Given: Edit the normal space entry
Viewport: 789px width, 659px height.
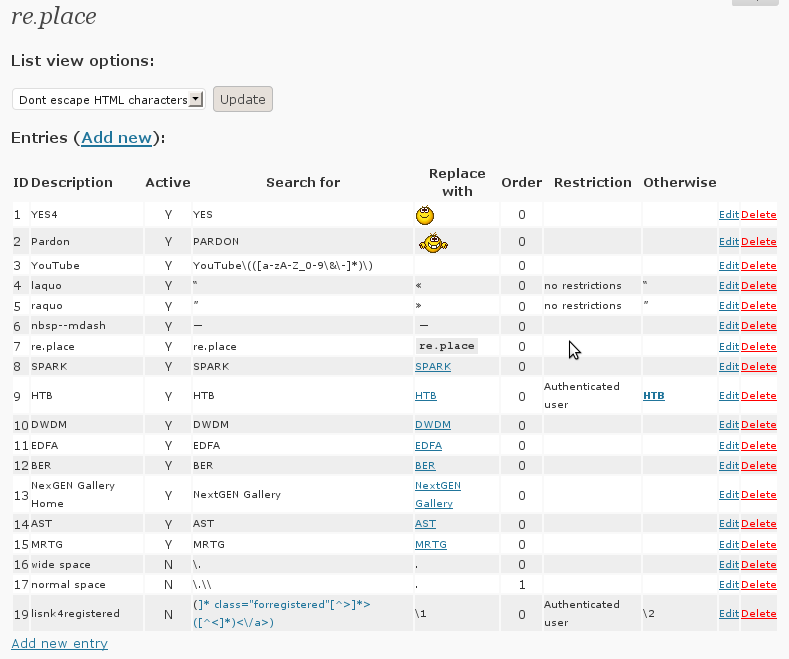Looking at the screenshot, I should click(728, 585).
